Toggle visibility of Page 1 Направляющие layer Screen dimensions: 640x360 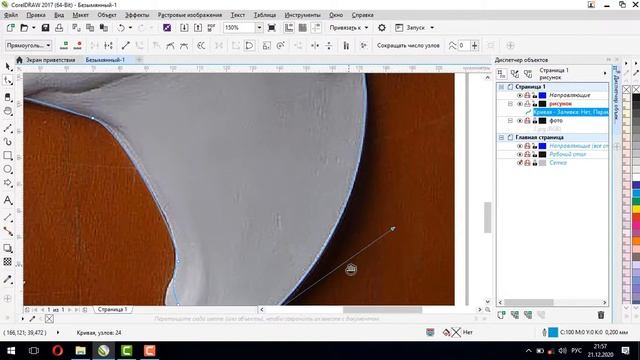coord(520,96)
